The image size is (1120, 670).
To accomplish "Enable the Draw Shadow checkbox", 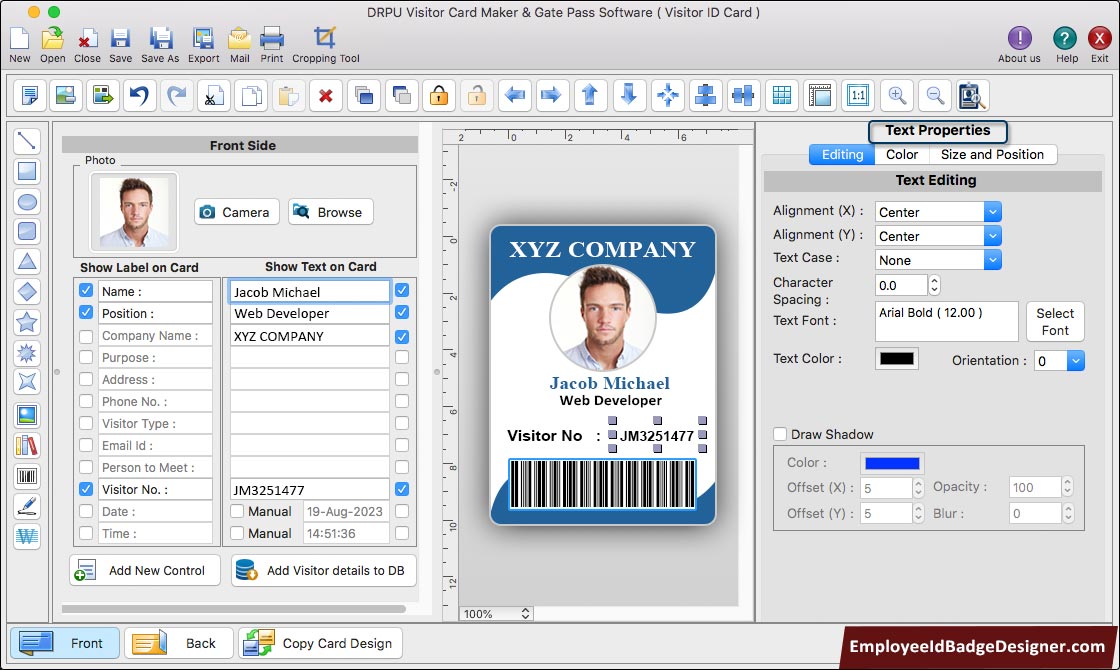I will (780, 434).
